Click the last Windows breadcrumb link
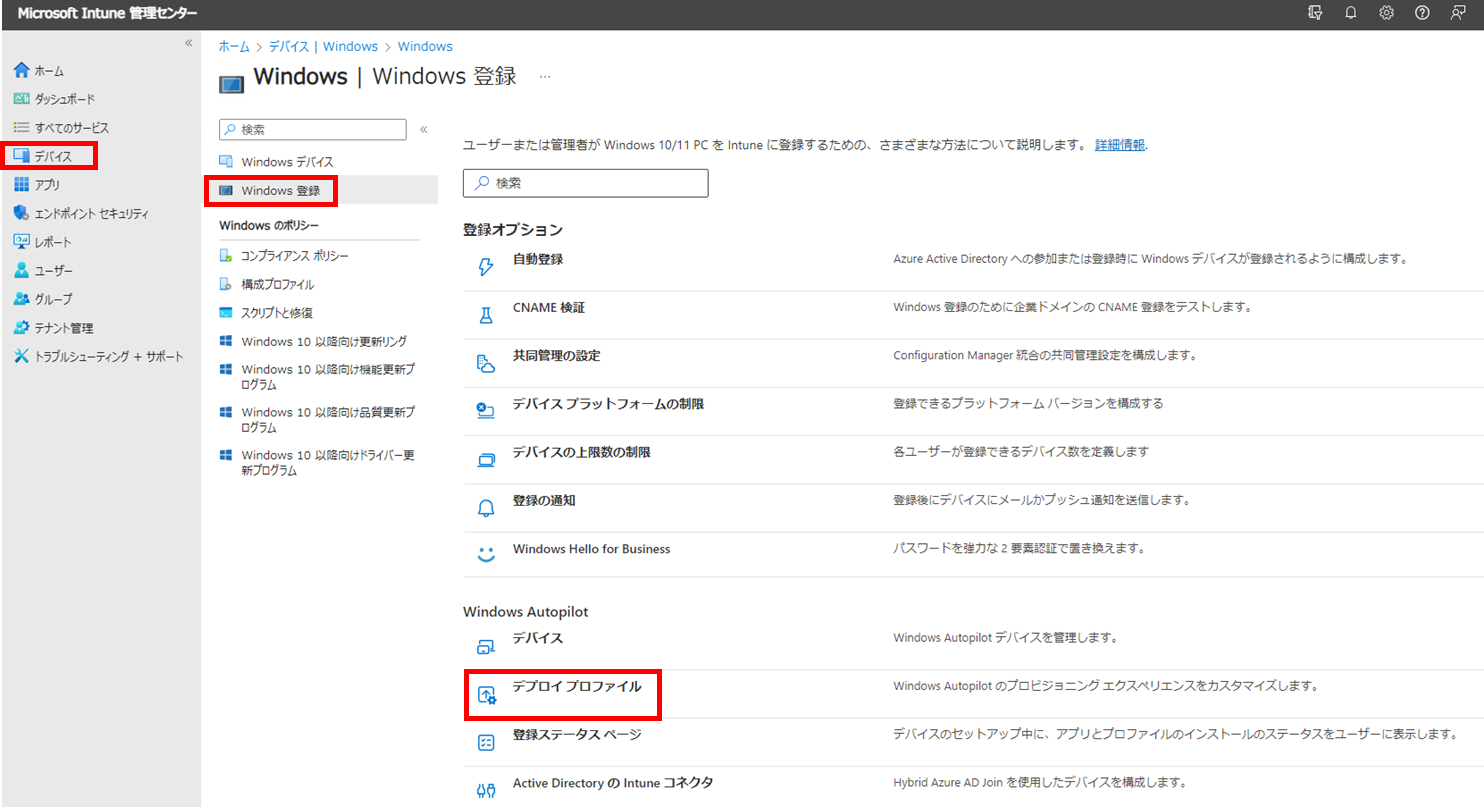This screenshot has height=807, width=1484. pyautogui.click(x=425, y=46)
